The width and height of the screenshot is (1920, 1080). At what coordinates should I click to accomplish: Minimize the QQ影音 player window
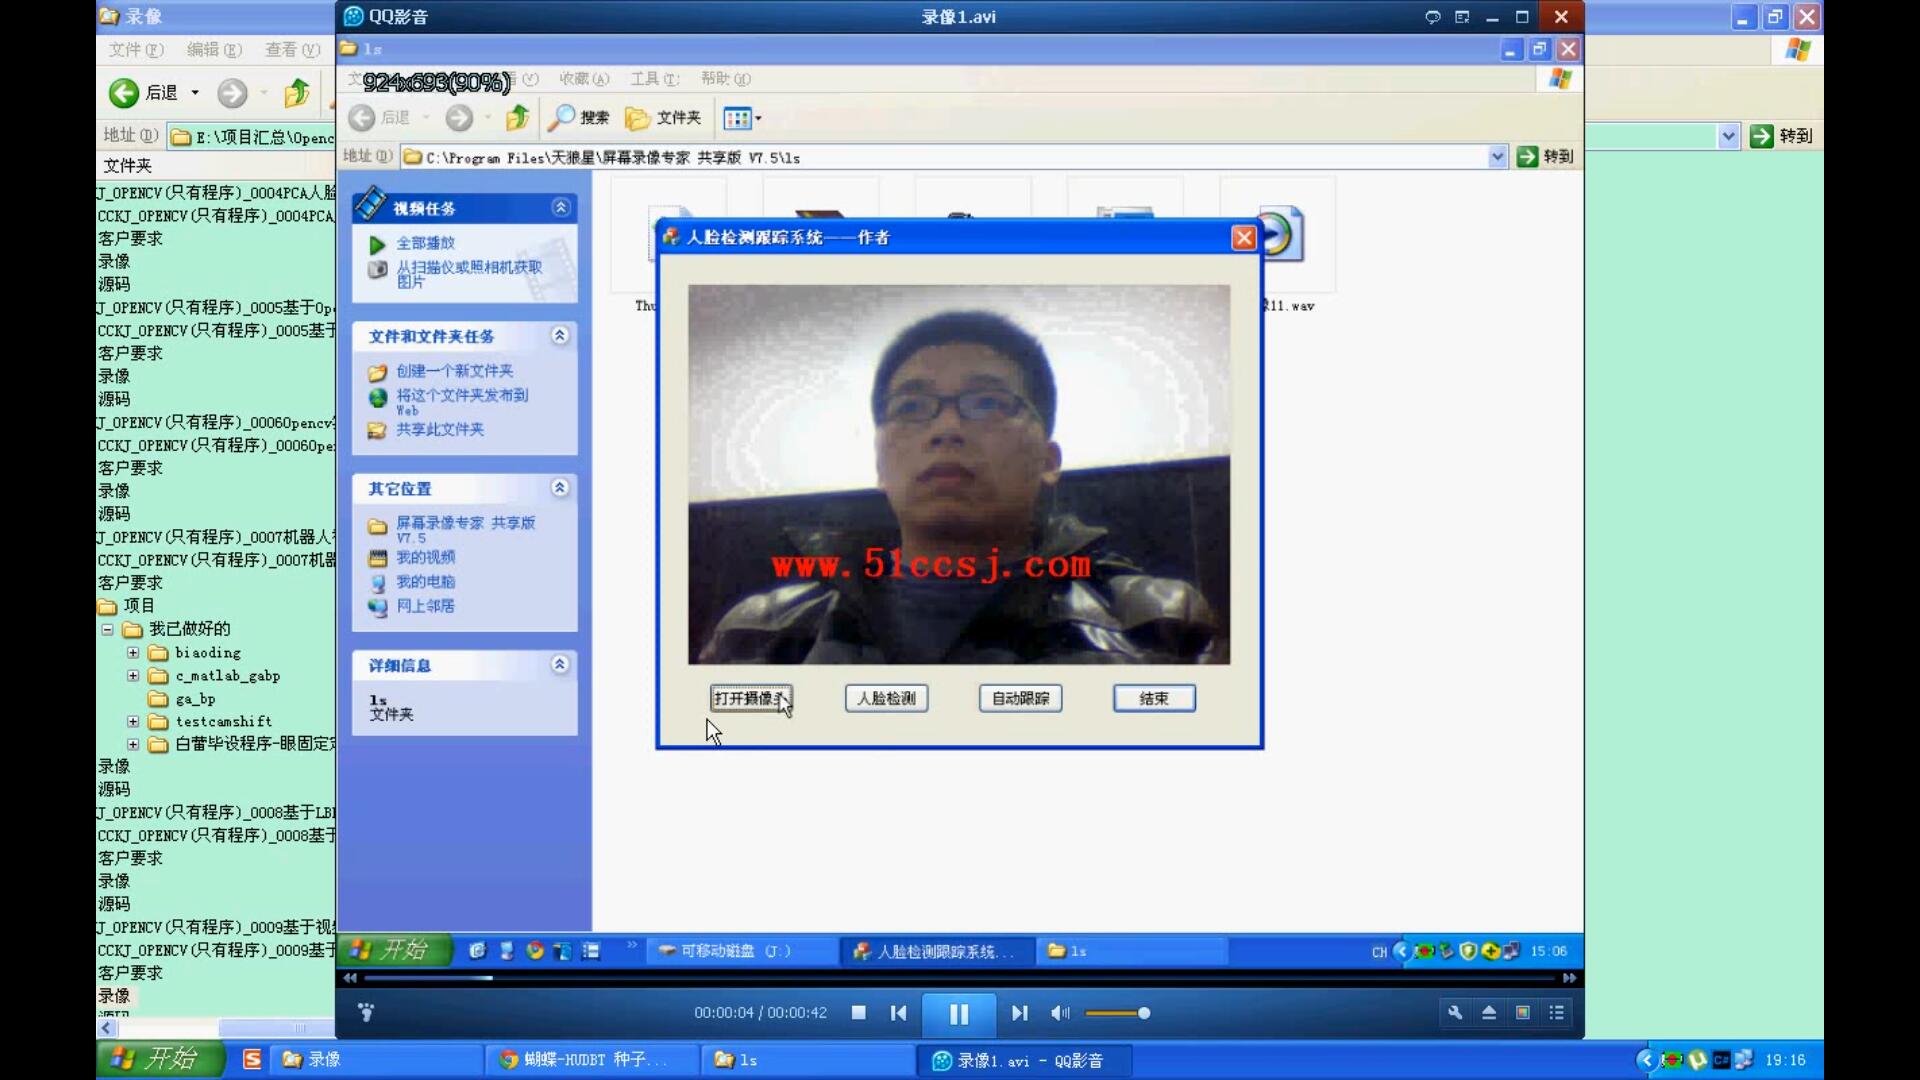(1492, 17)
